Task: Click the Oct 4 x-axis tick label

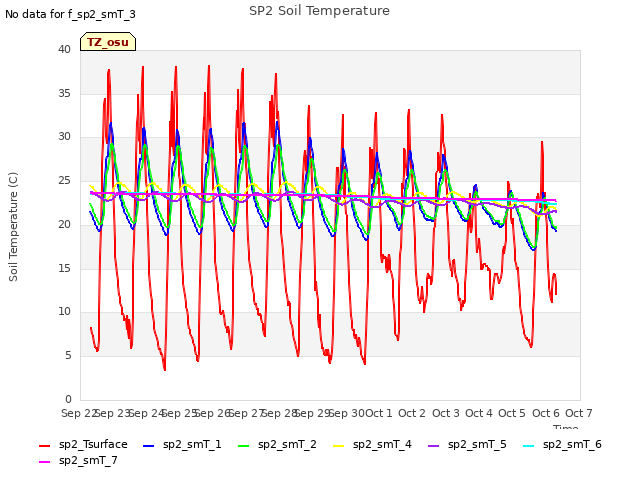Action: click(x=479, y=413)
